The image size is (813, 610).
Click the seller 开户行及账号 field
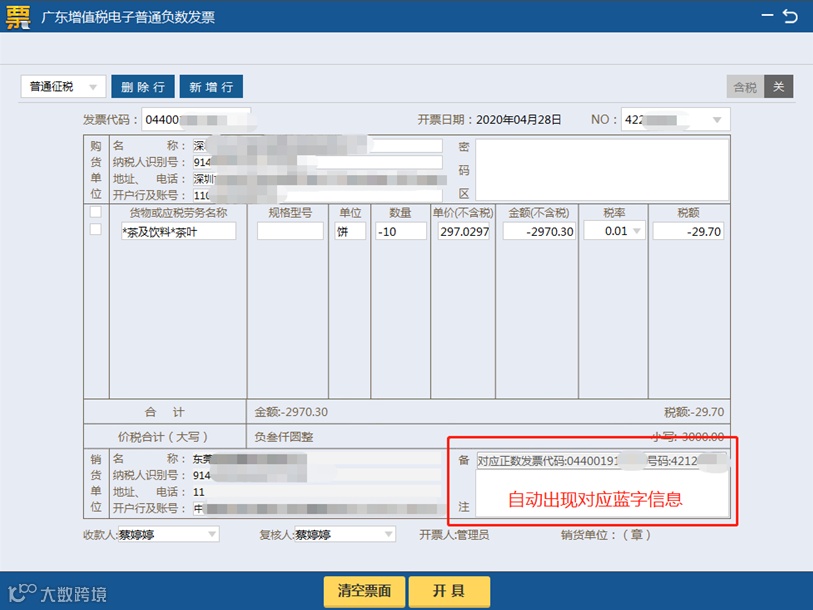tap(317, 509)
